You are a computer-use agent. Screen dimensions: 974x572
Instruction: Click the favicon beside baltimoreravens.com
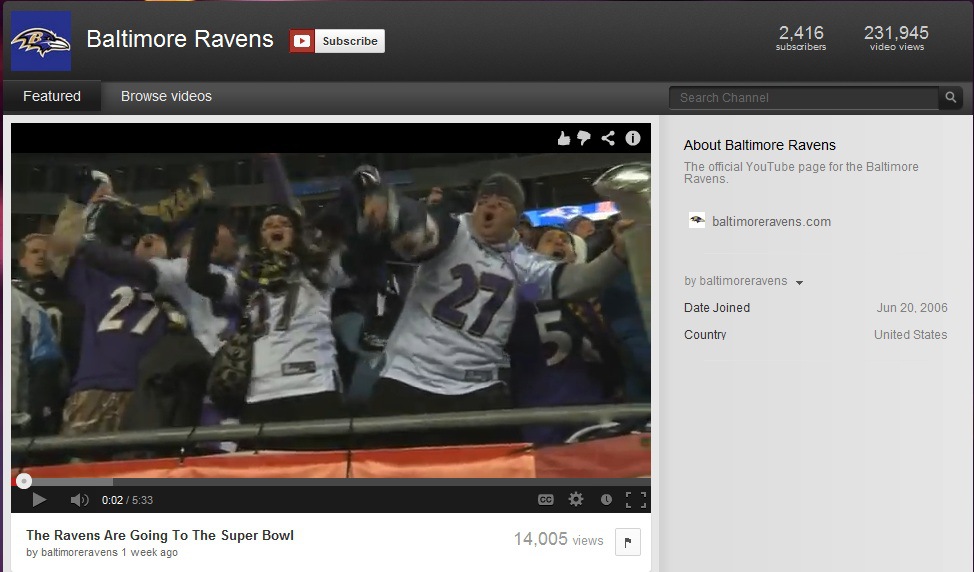(697, 220)
